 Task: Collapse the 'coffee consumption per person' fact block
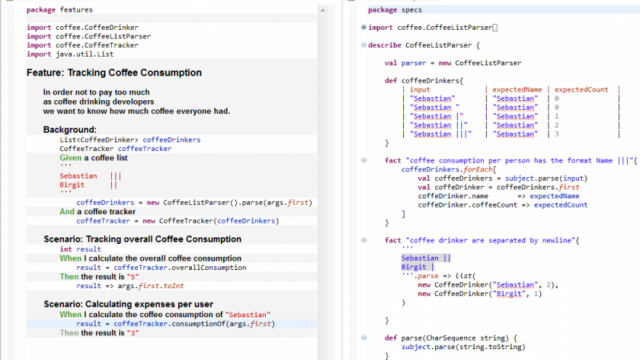[363, 160]
